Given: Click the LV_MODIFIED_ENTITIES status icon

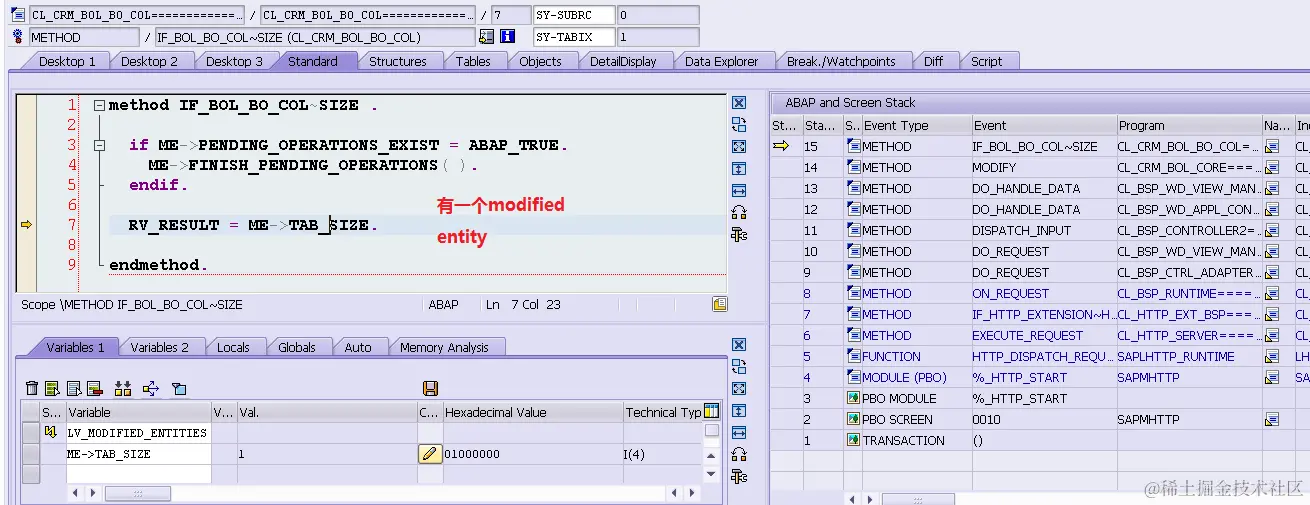Looking at the screenshot, I should click(x=50, y=432).
